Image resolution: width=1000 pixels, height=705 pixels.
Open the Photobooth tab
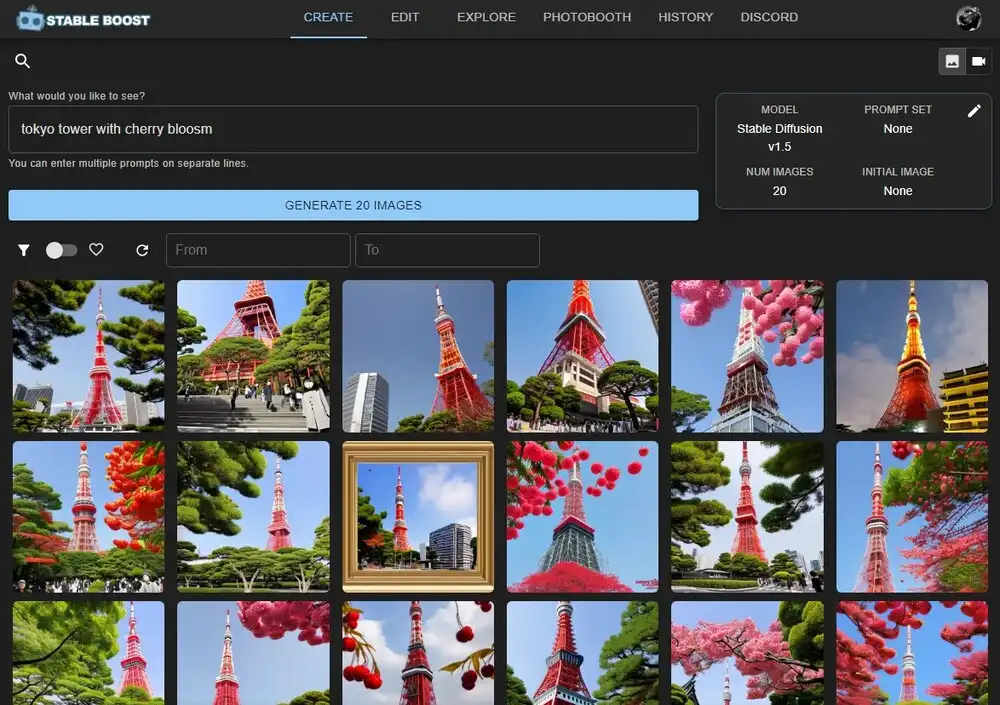[587, 17]
